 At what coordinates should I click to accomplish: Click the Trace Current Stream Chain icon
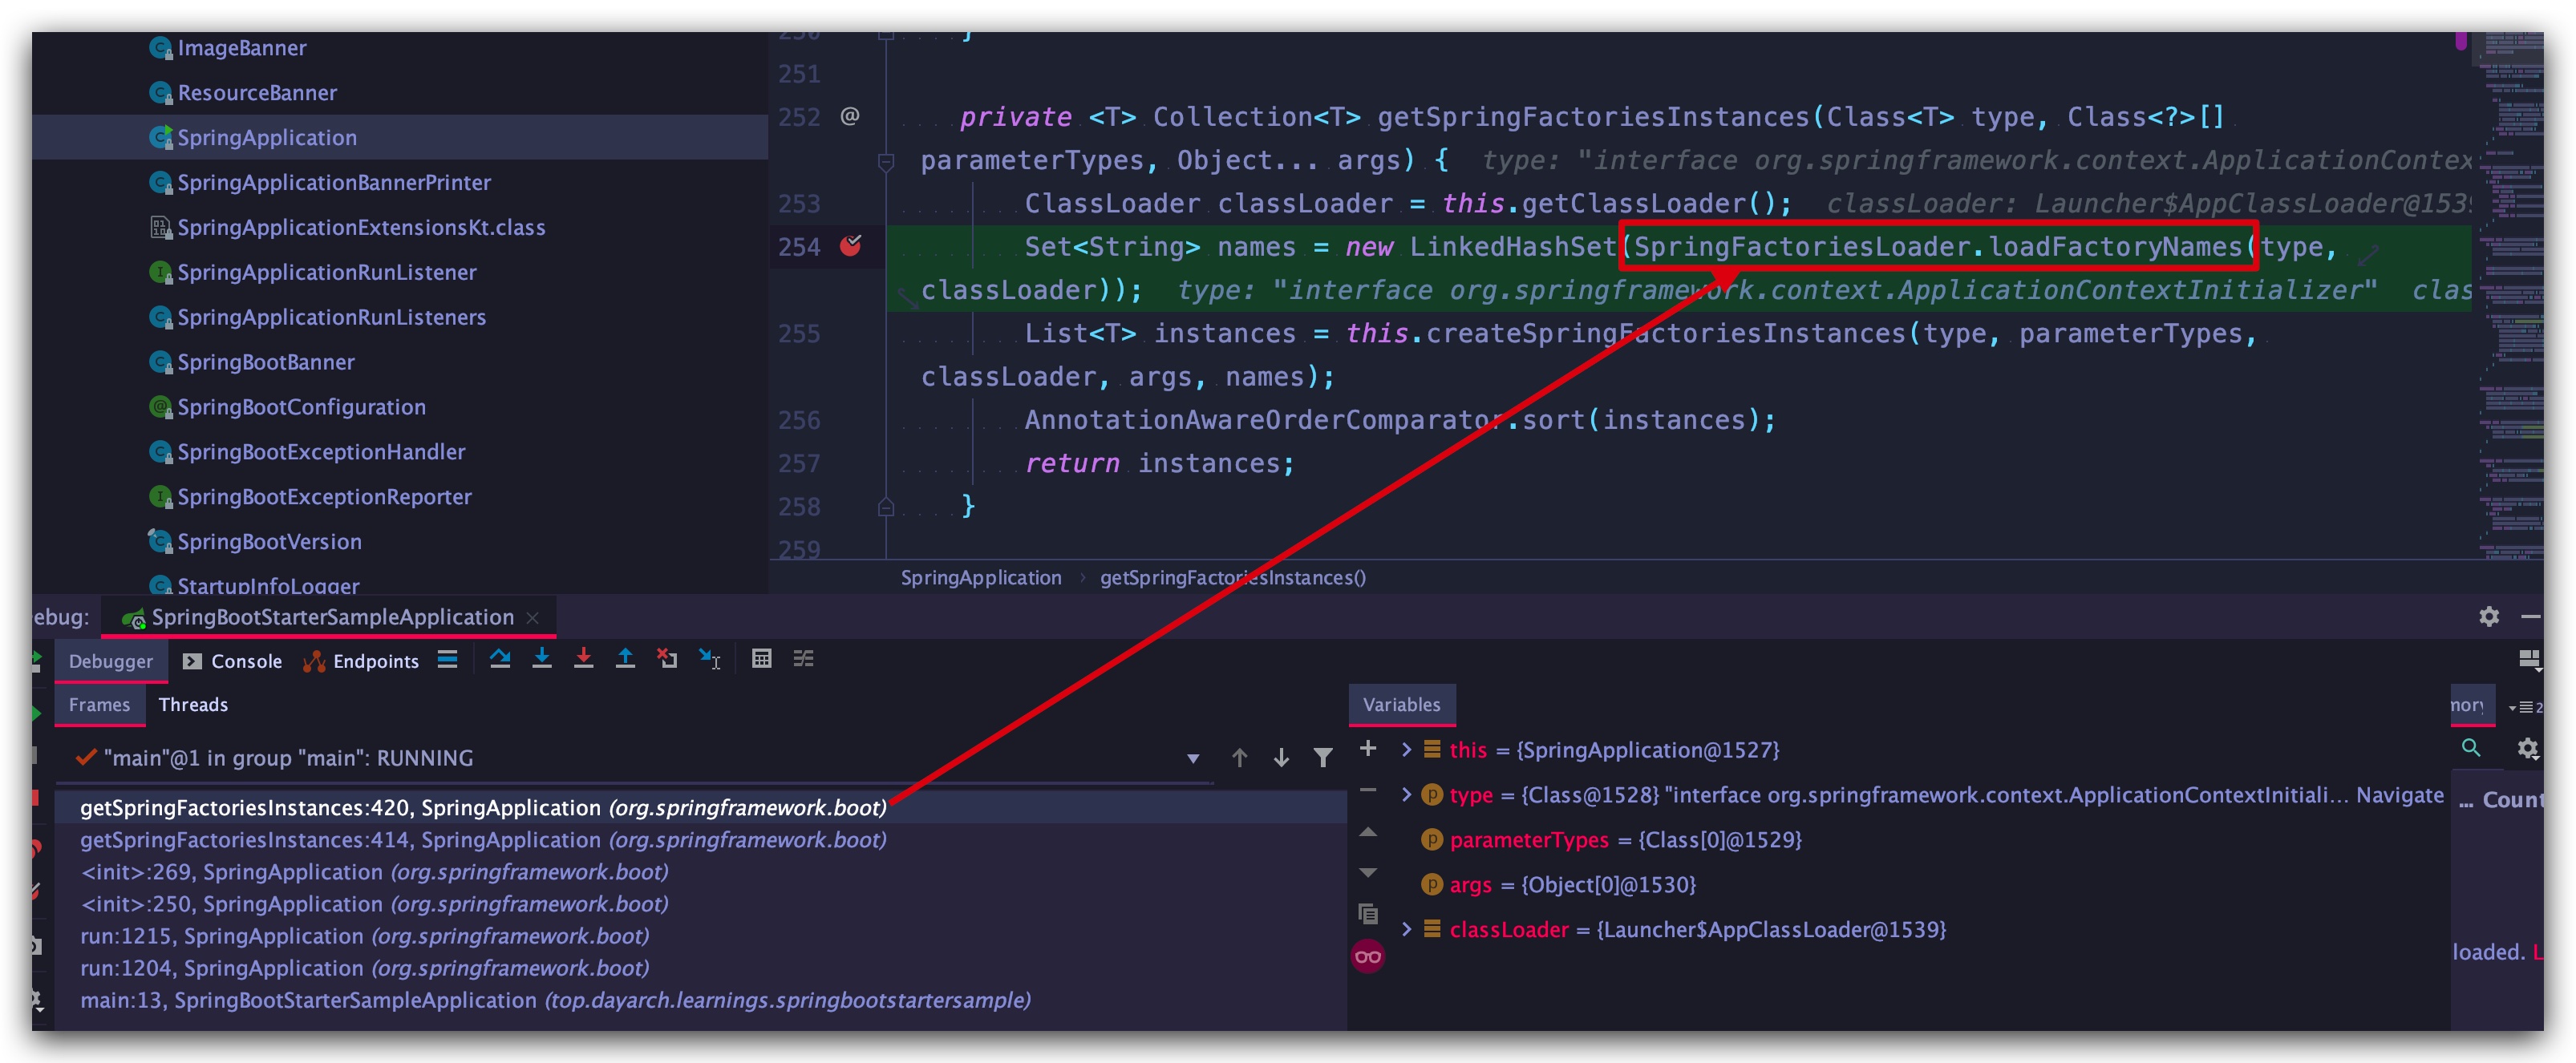pos(804,659)
